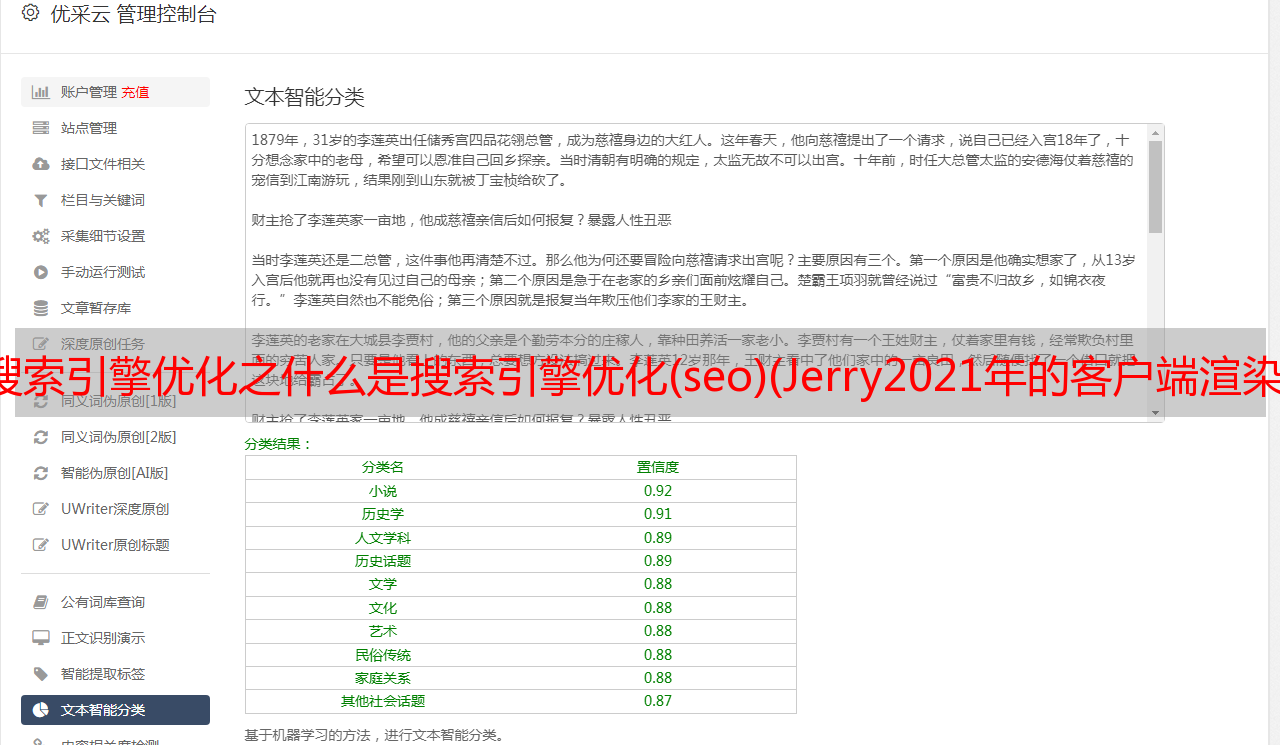This screenshot has height=745, width=1280.
Task: Click the 0.91 confidence value
Action: coord(658,514)
